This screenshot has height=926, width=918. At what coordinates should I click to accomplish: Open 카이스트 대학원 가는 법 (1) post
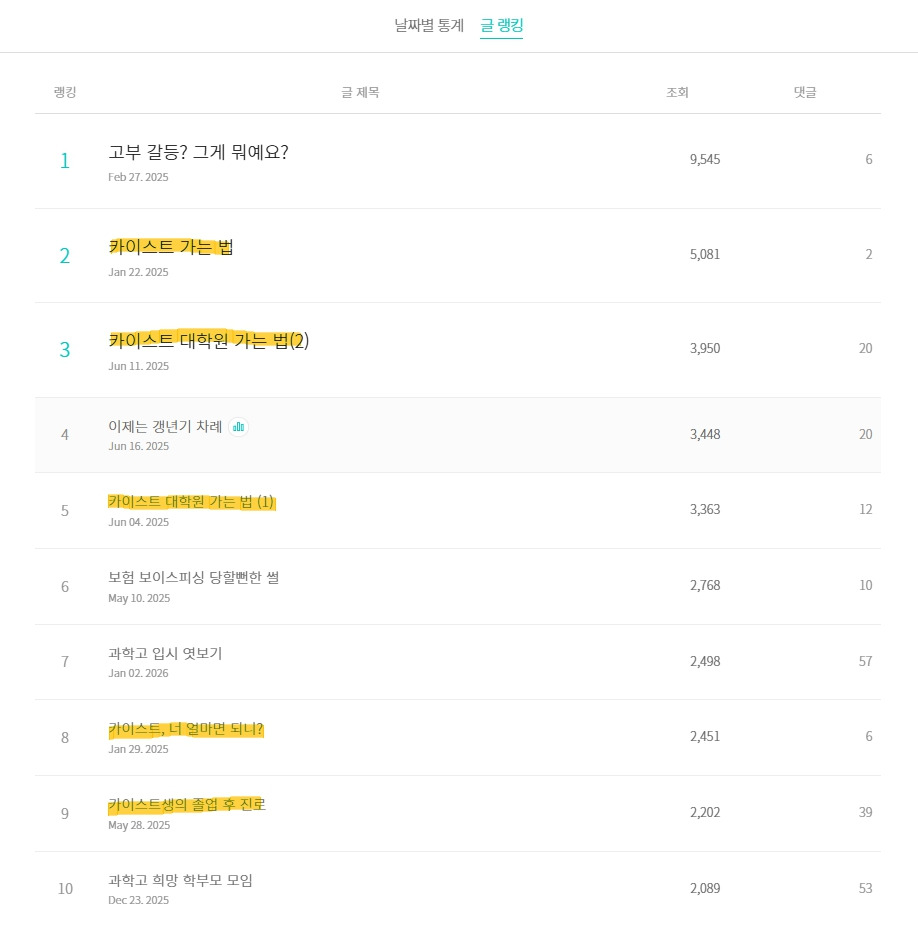[190, 502]
